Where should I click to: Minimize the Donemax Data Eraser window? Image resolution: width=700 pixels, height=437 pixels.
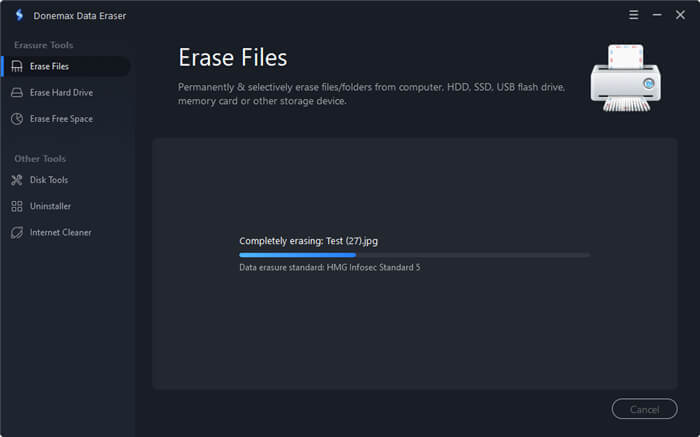657,15
